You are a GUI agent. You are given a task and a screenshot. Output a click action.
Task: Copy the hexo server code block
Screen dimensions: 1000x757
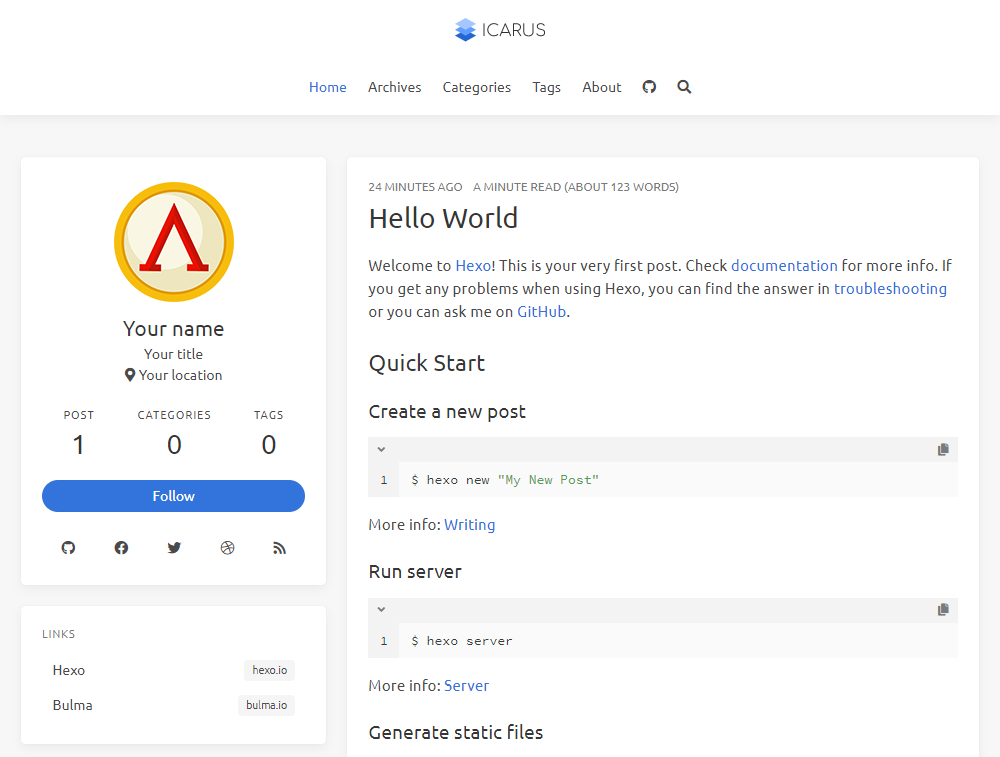[x=943, y=610]
